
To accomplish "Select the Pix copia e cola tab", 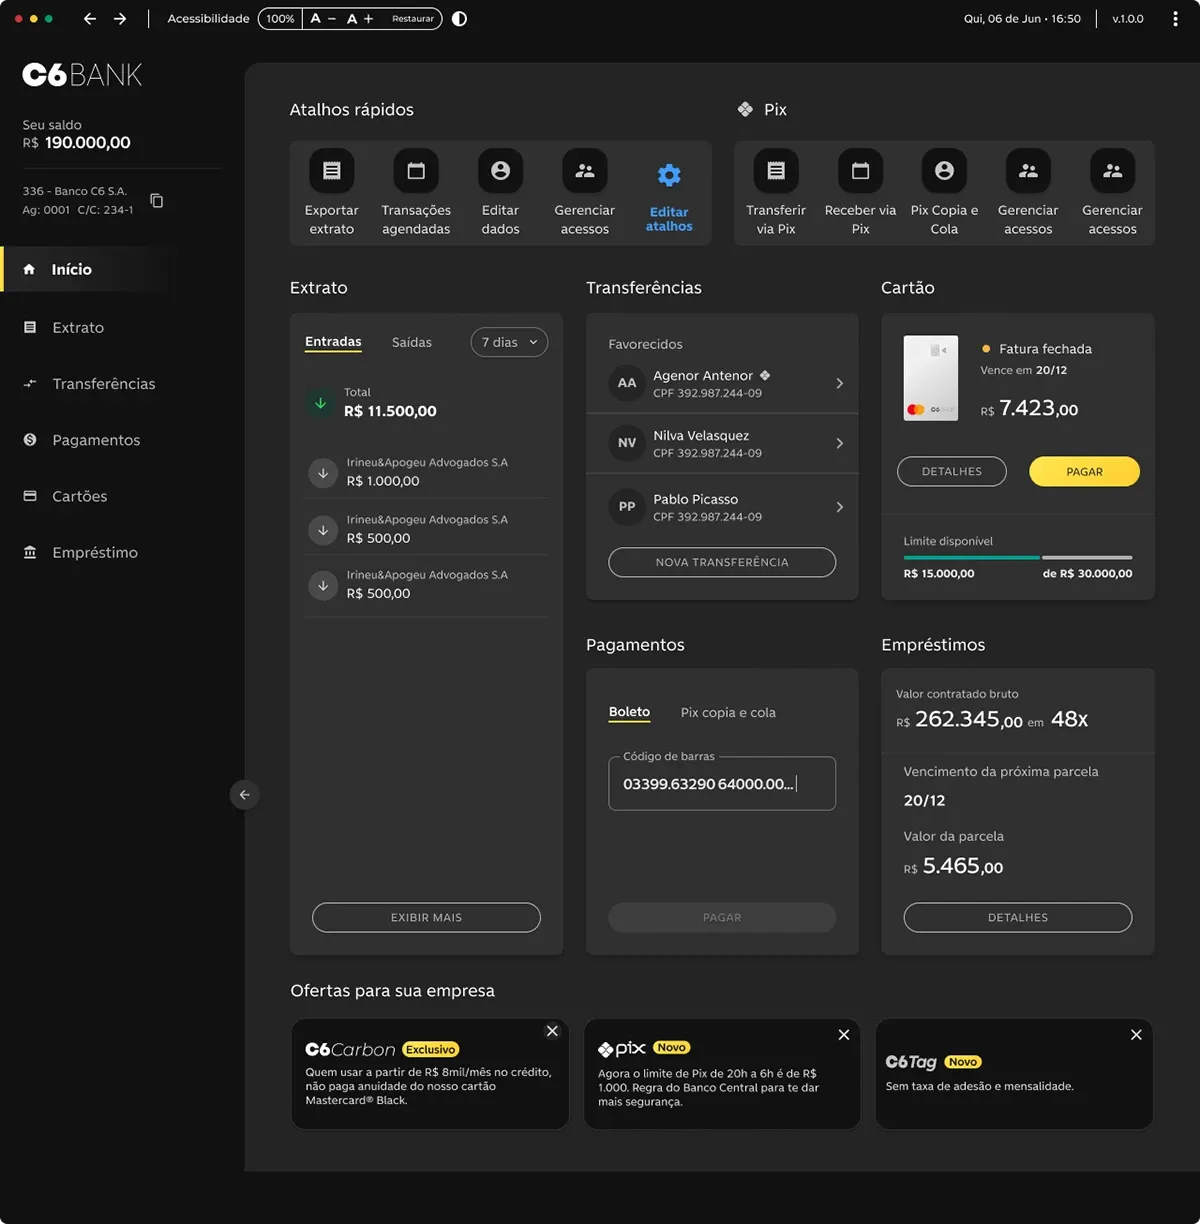I will 728,712.
